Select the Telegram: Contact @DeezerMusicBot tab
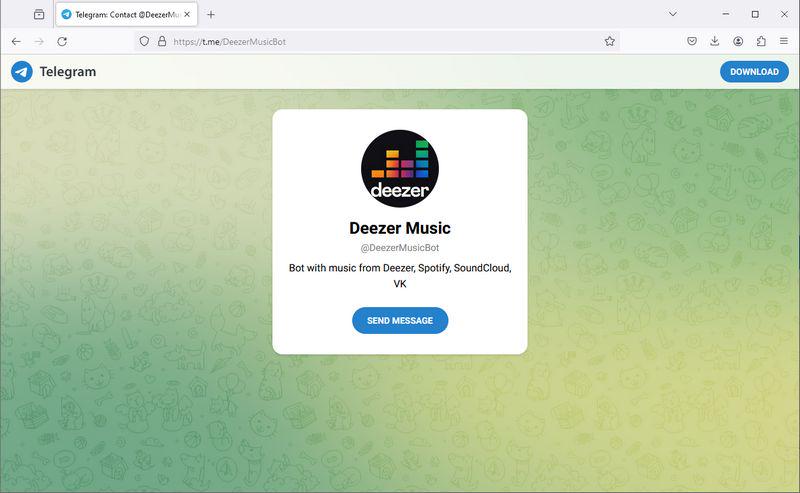800x493 pixels. click(x=126, y=14)
